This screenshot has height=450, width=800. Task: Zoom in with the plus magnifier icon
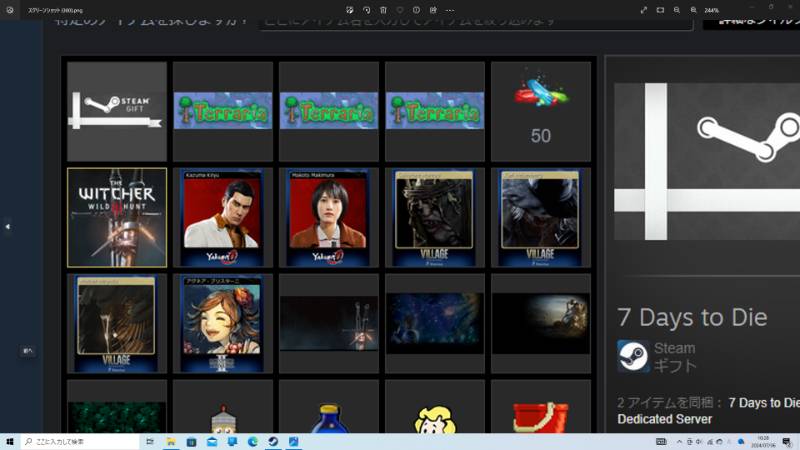[693, 10]
